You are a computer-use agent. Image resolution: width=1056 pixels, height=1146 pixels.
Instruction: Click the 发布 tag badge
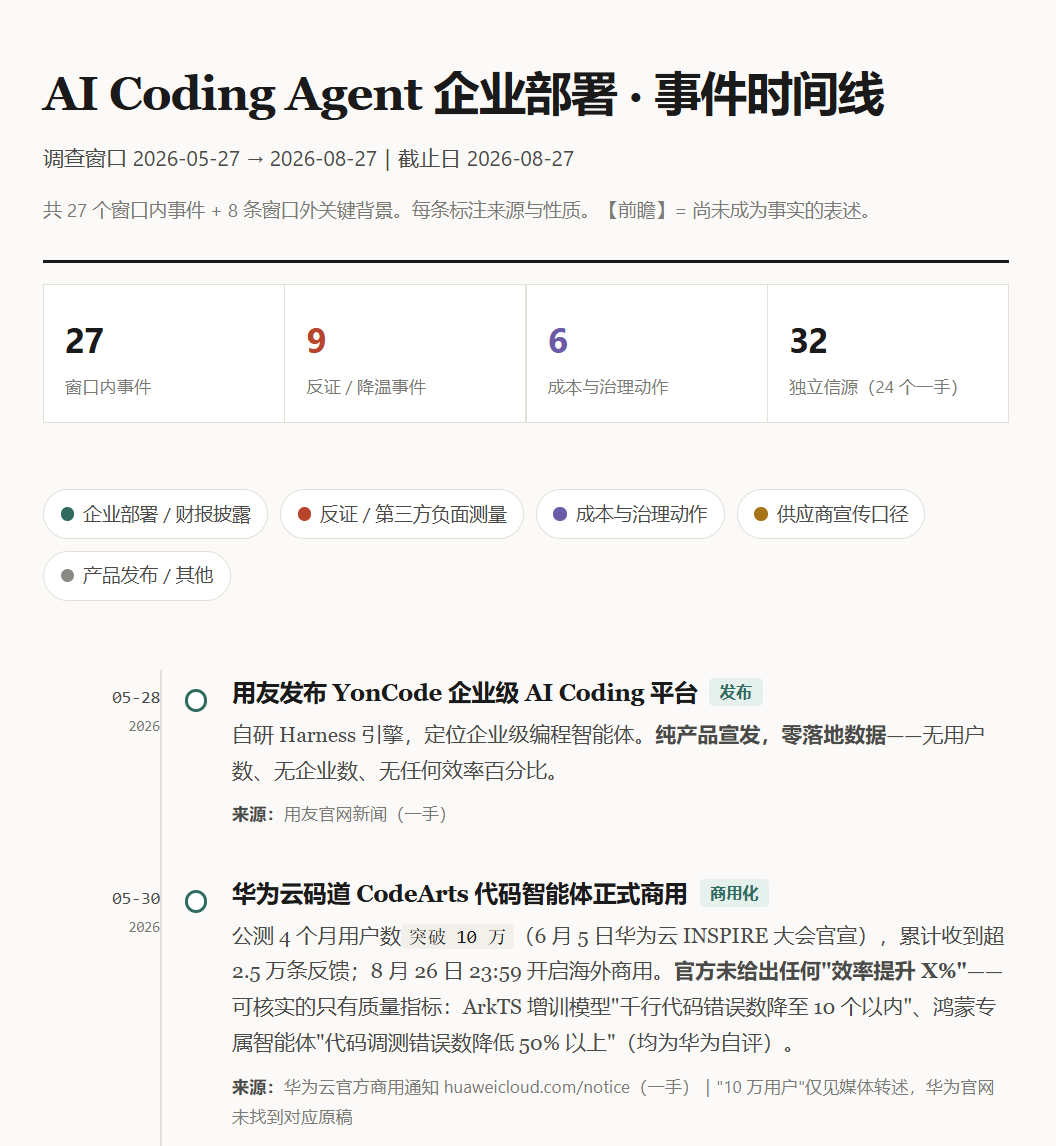736,692
